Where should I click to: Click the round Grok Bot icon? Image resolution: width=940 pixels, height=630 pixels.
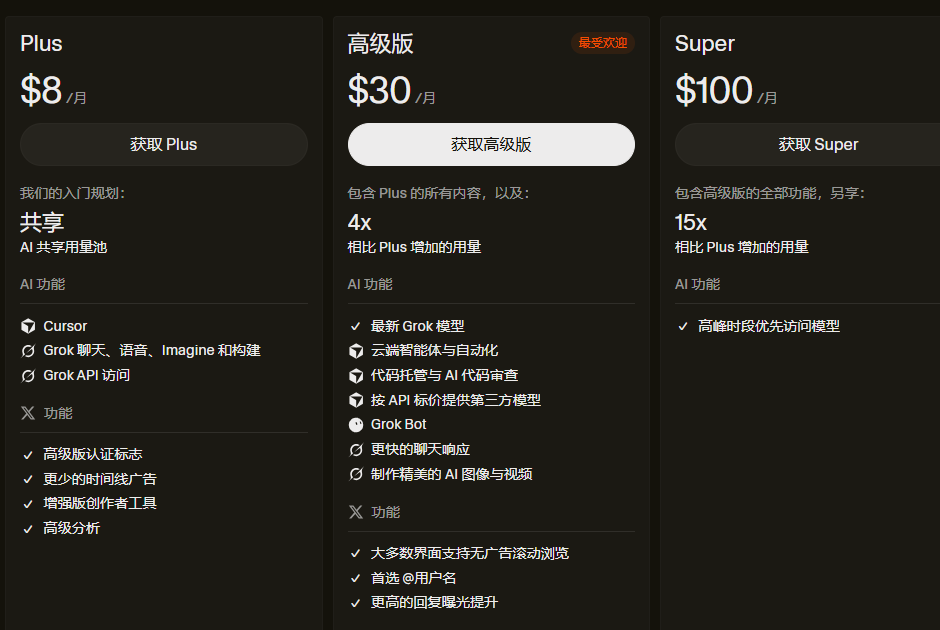356,425
